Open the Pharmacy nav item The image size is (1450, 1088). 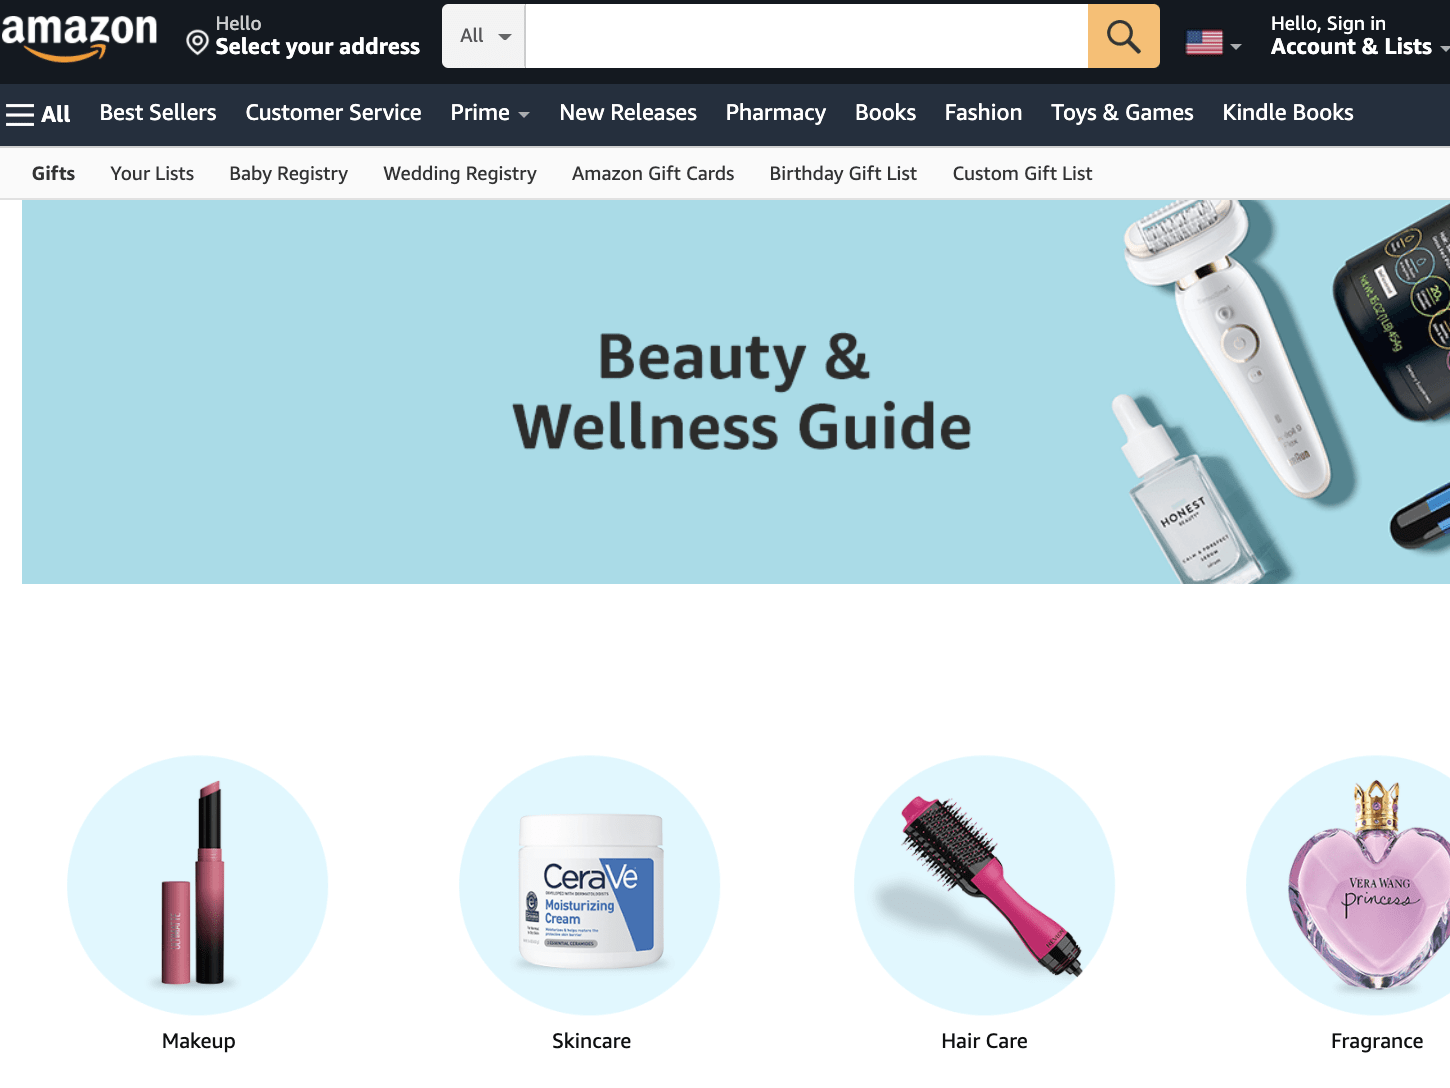click(776, 113)
